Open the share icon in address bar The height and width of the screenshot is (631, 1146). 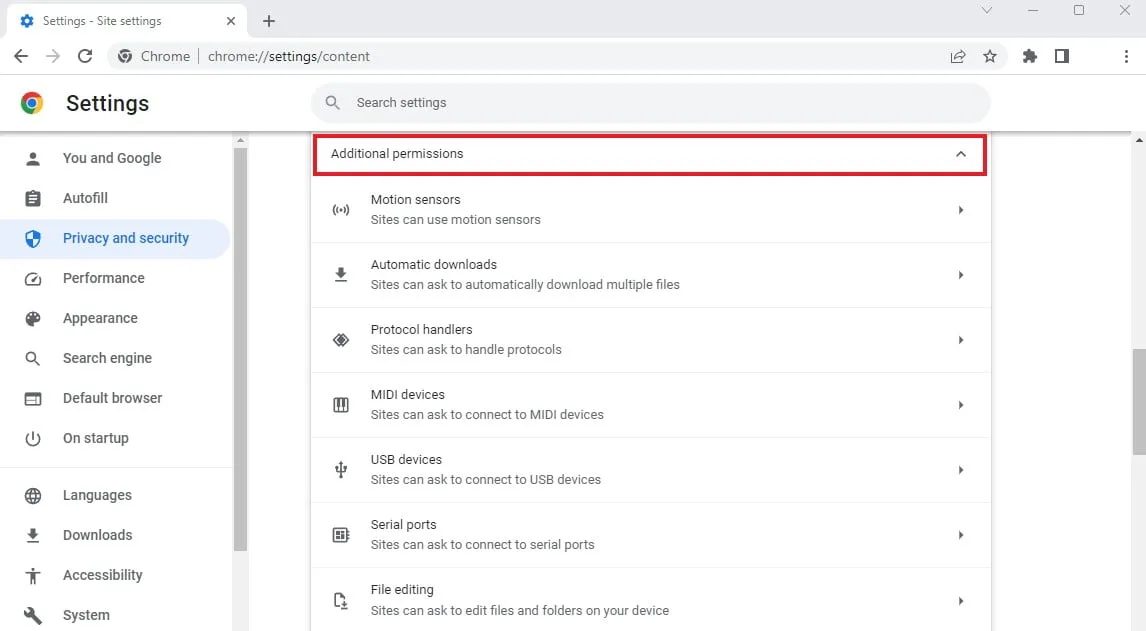pos(958,56)
